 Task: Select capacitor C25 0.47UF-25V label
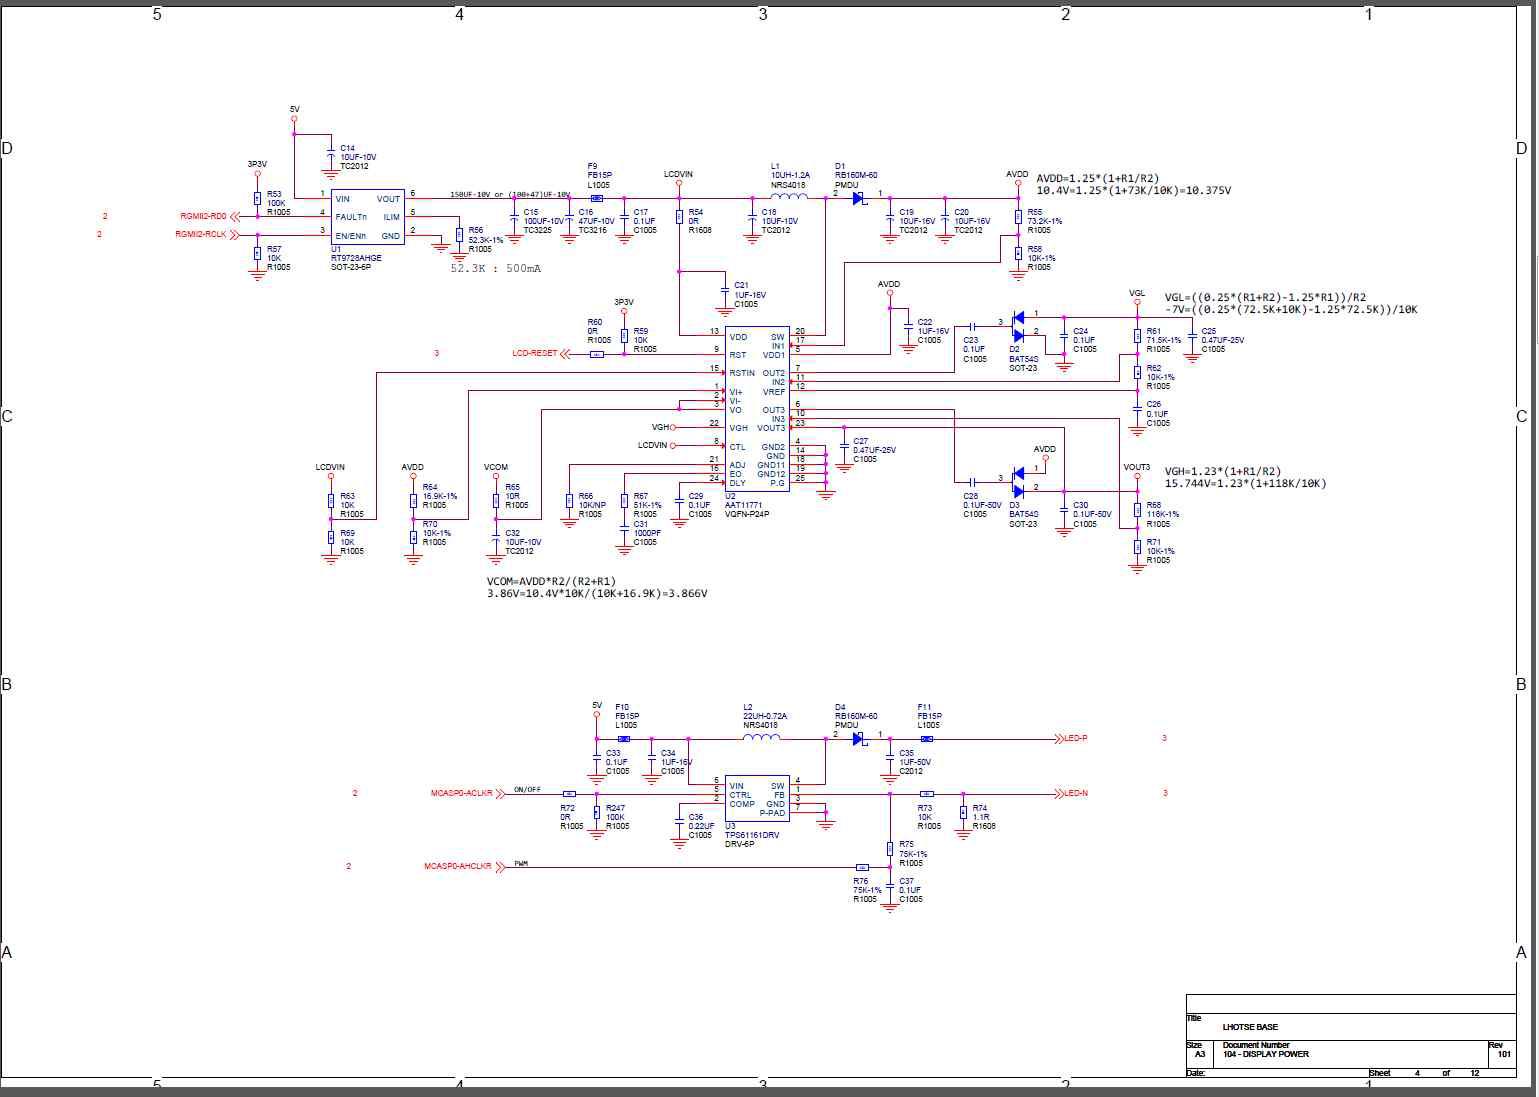point(1222,340)
